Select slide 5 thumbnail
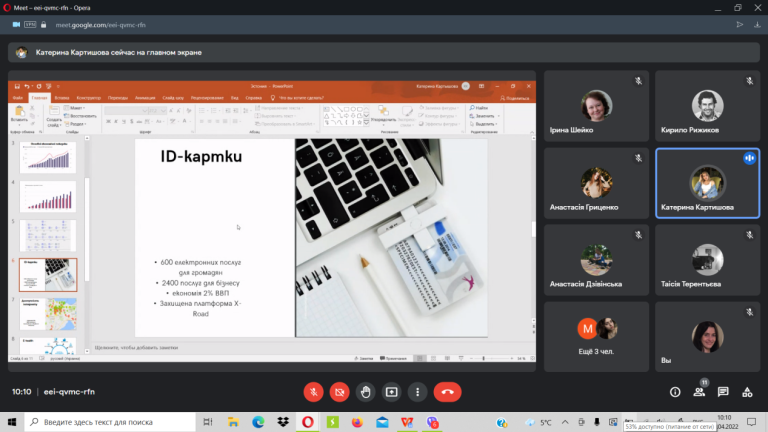This screenshot has width=768, height=432. (x=48, y=236)
